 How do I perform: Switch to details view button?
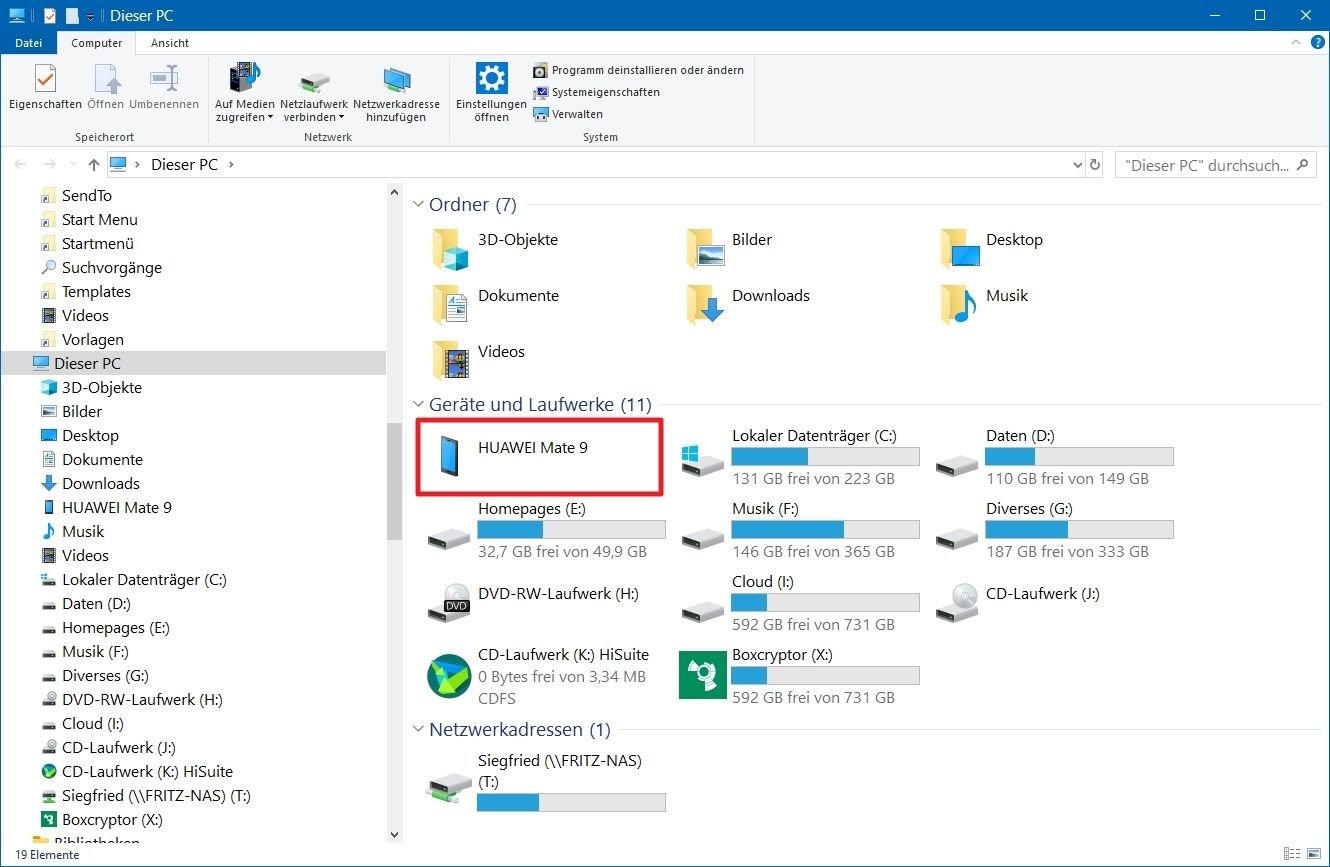pyautogui.click(x=1294, y=855)
